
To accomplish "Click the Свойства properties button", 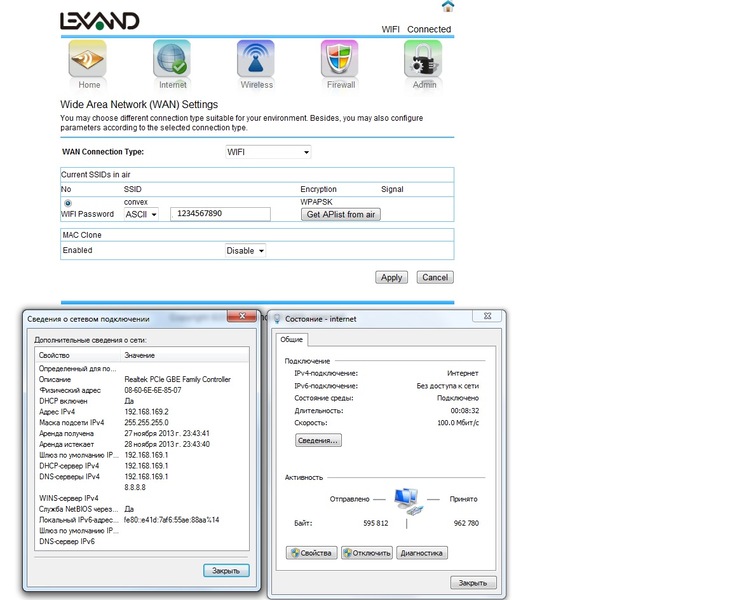I will click(311, 552).
